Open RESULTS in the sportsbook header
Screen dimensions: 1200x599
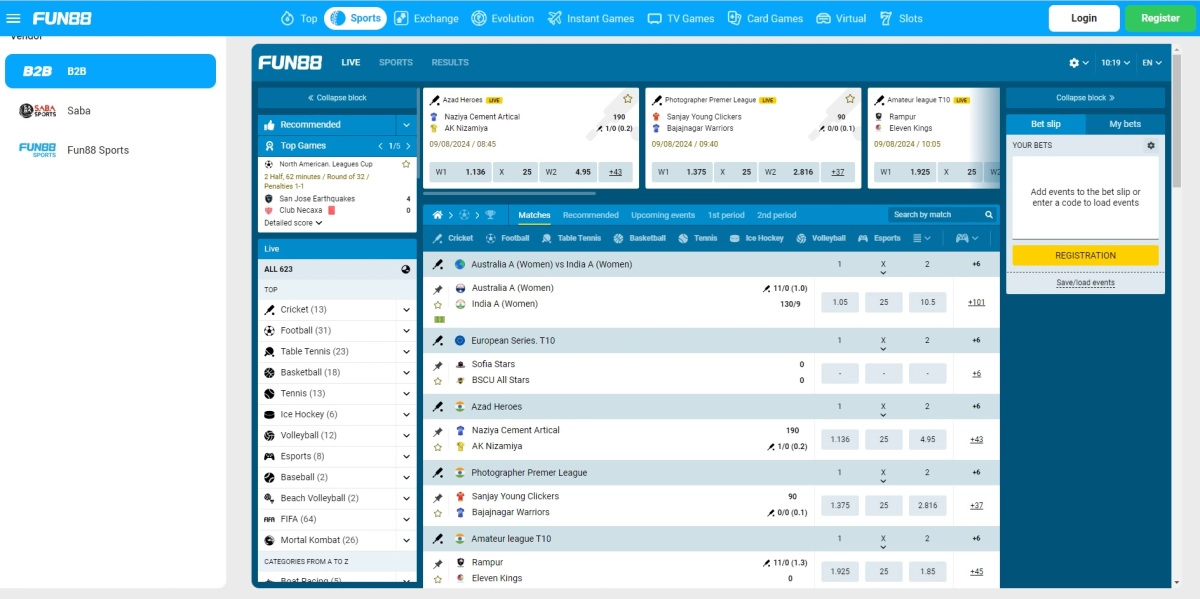coord(450,62)
